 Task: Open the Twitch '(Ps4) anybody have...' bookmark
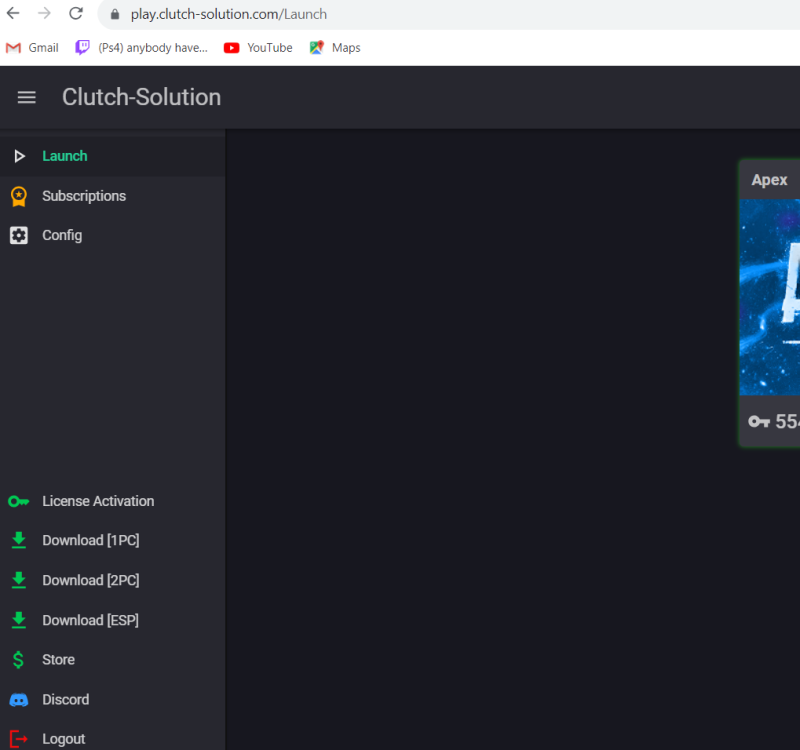click(141, 48)
